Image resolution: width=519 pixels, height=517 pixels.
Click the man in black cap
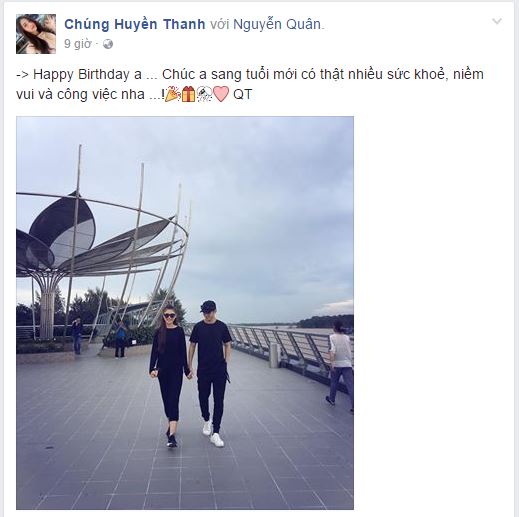click(x=211, y=372)
